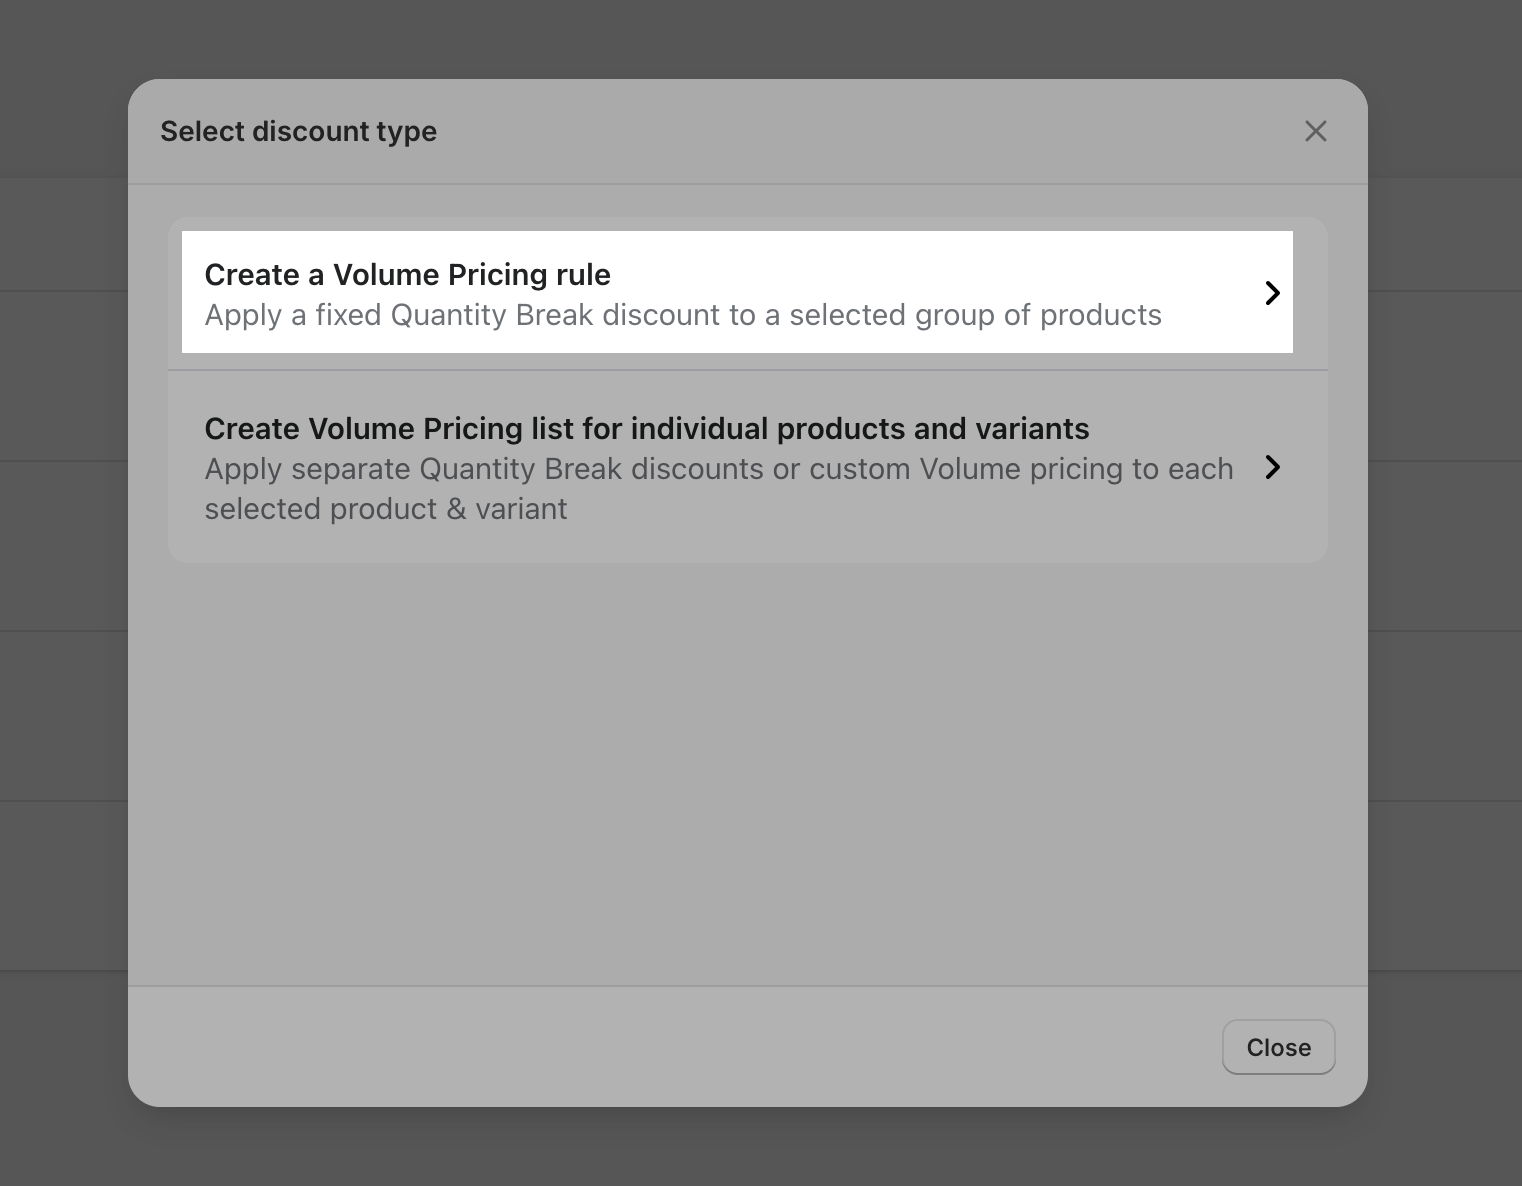Expand the highlighted Volume Pricing rule row arrow
The height and width of the screenshot is (1186, 1522).
tap(1272, 293)
